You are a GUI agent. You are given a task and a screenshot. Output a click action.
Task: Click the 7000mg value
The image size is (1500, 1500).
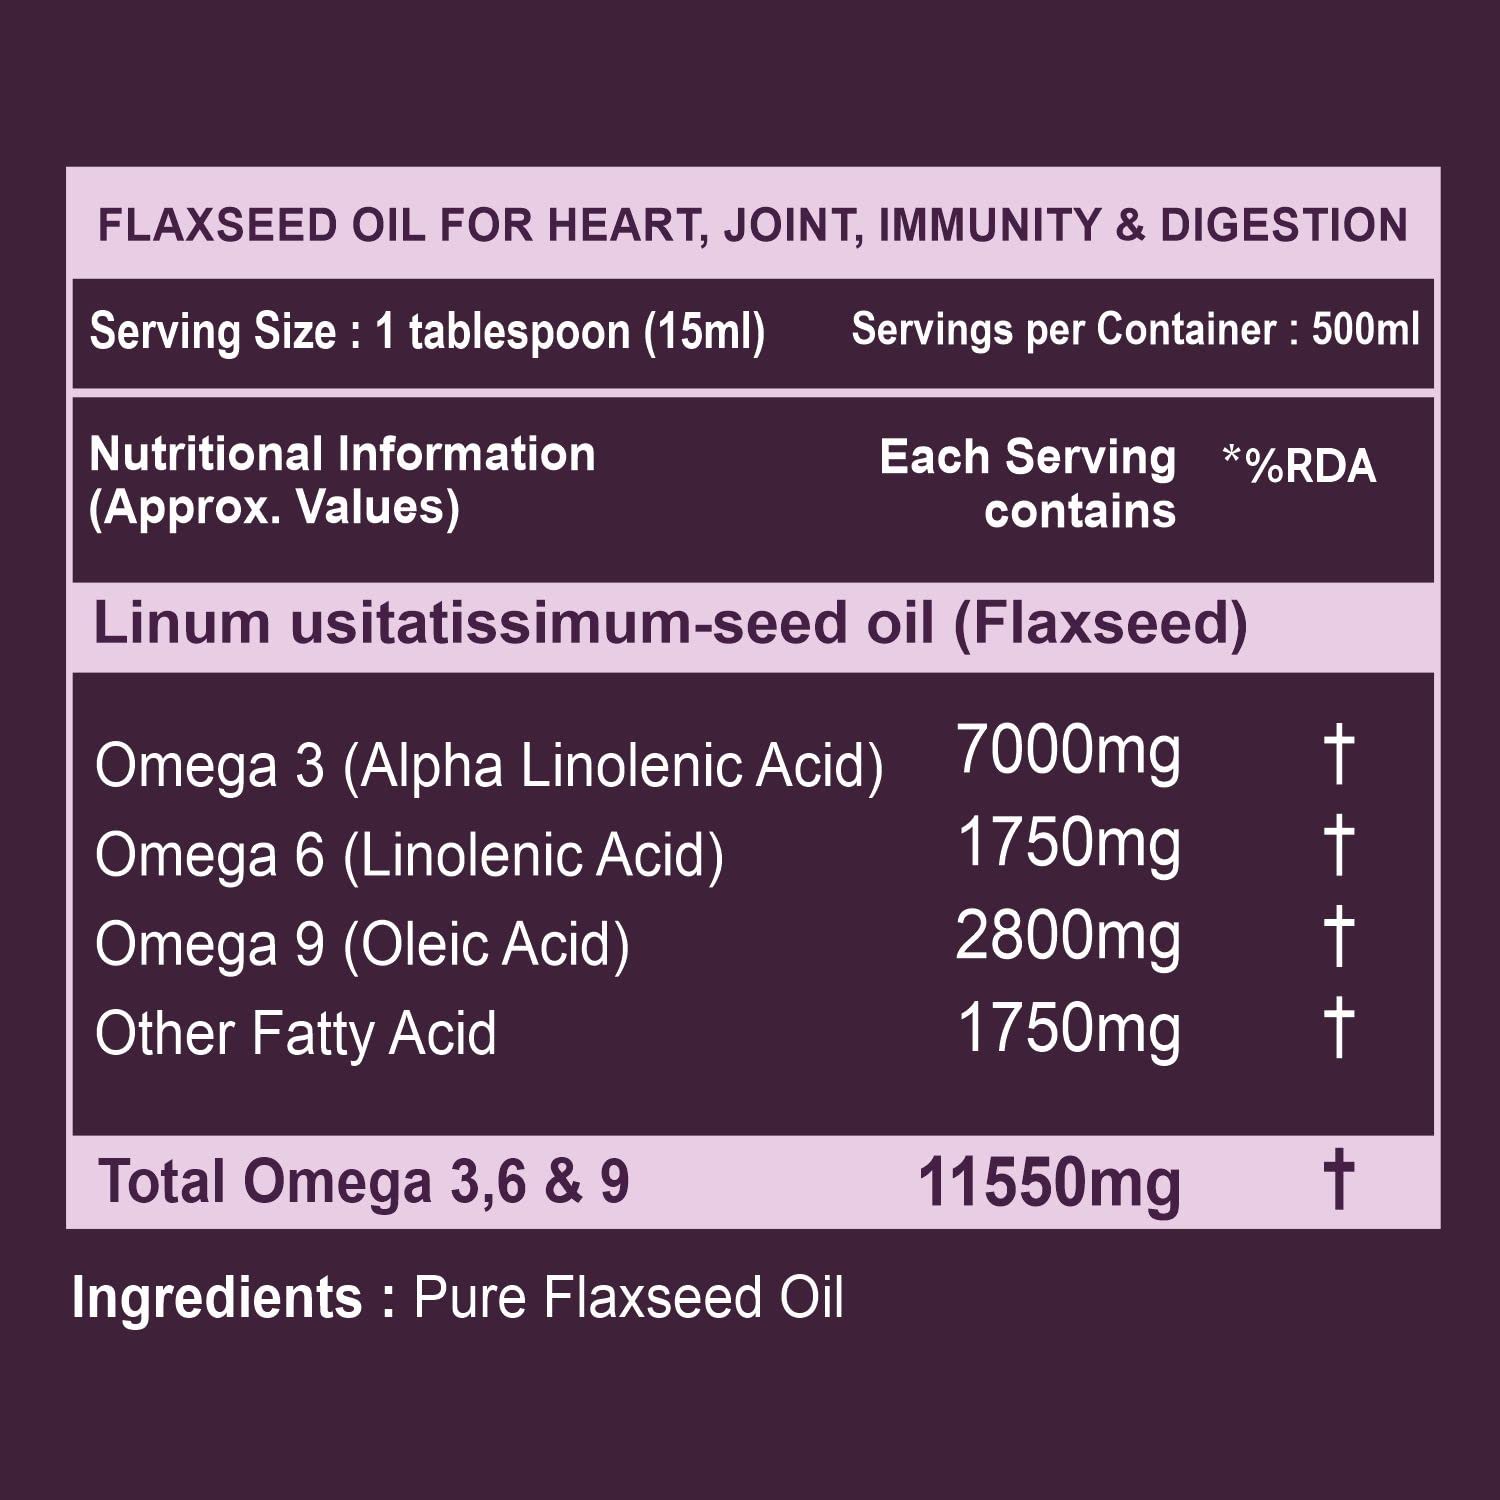click(x=1068, y=752)
